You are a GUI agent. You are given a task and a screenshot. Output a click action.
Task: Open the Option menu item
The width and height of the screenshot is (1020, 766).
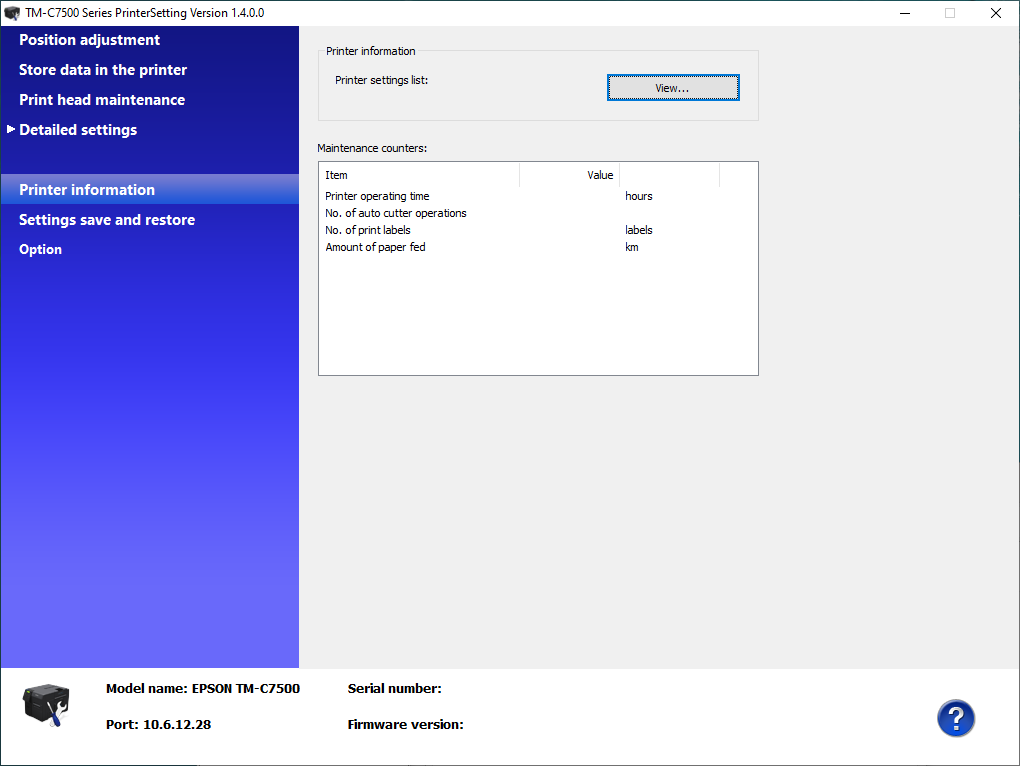coord(40,250)
